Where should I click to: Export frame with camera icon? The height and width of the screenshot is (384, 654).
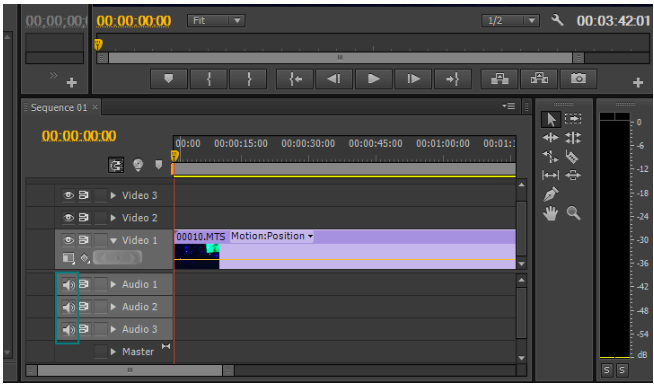[x=579, y=79]
